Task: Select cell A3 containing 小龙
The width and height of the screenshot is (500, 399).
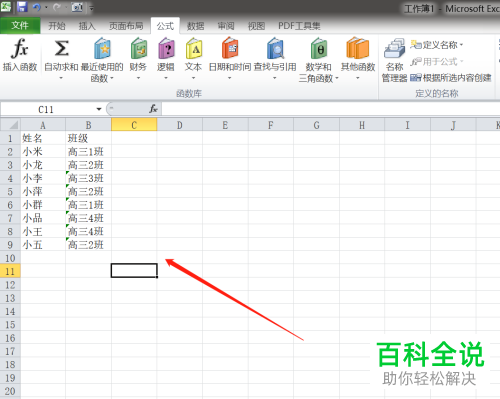Action: 43,165
